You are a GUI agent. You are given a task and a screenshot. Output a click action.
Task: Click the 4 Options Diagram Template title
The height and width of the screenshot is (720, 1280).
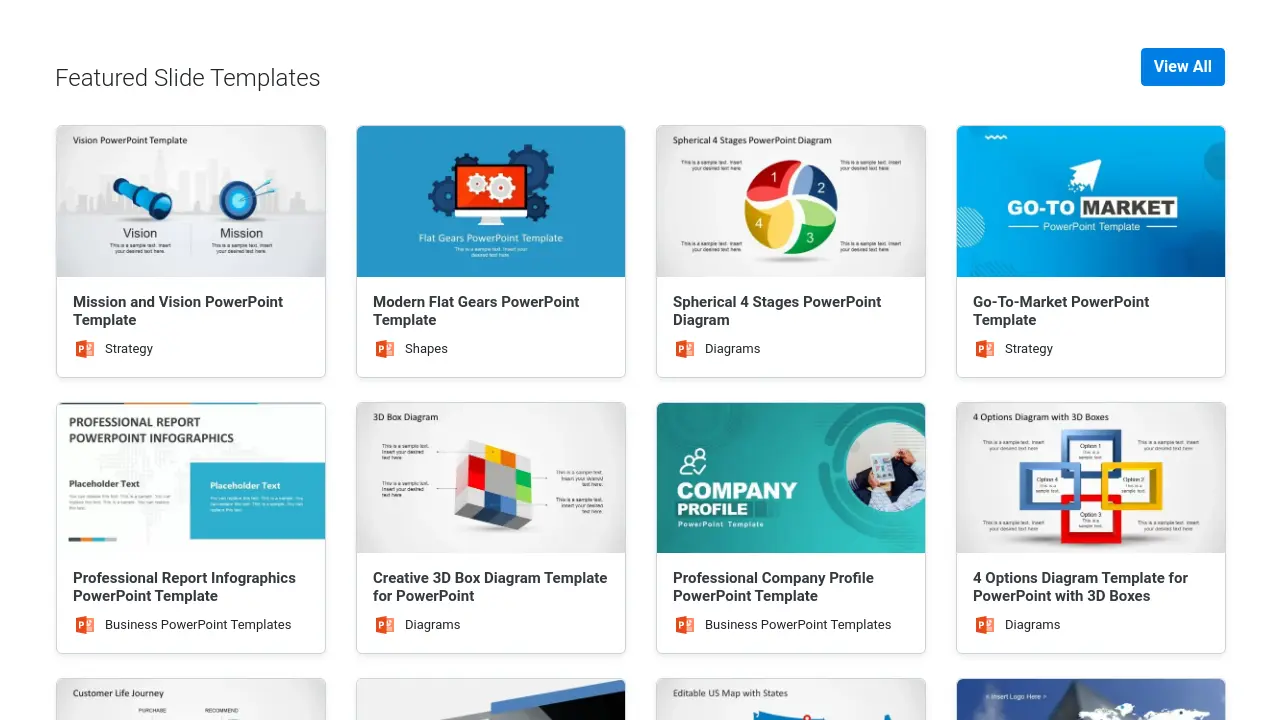point(1080,587)
